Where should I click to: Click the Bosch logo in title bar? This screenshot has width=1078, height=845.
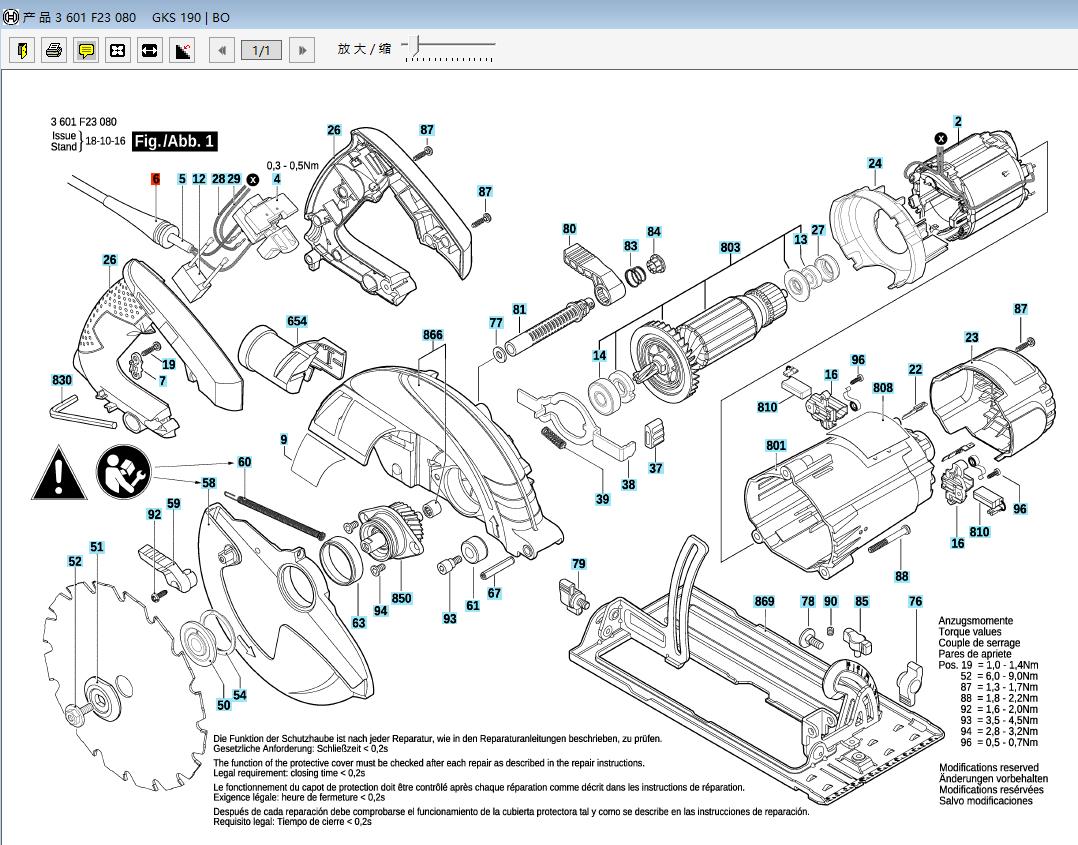pos(10,17)
